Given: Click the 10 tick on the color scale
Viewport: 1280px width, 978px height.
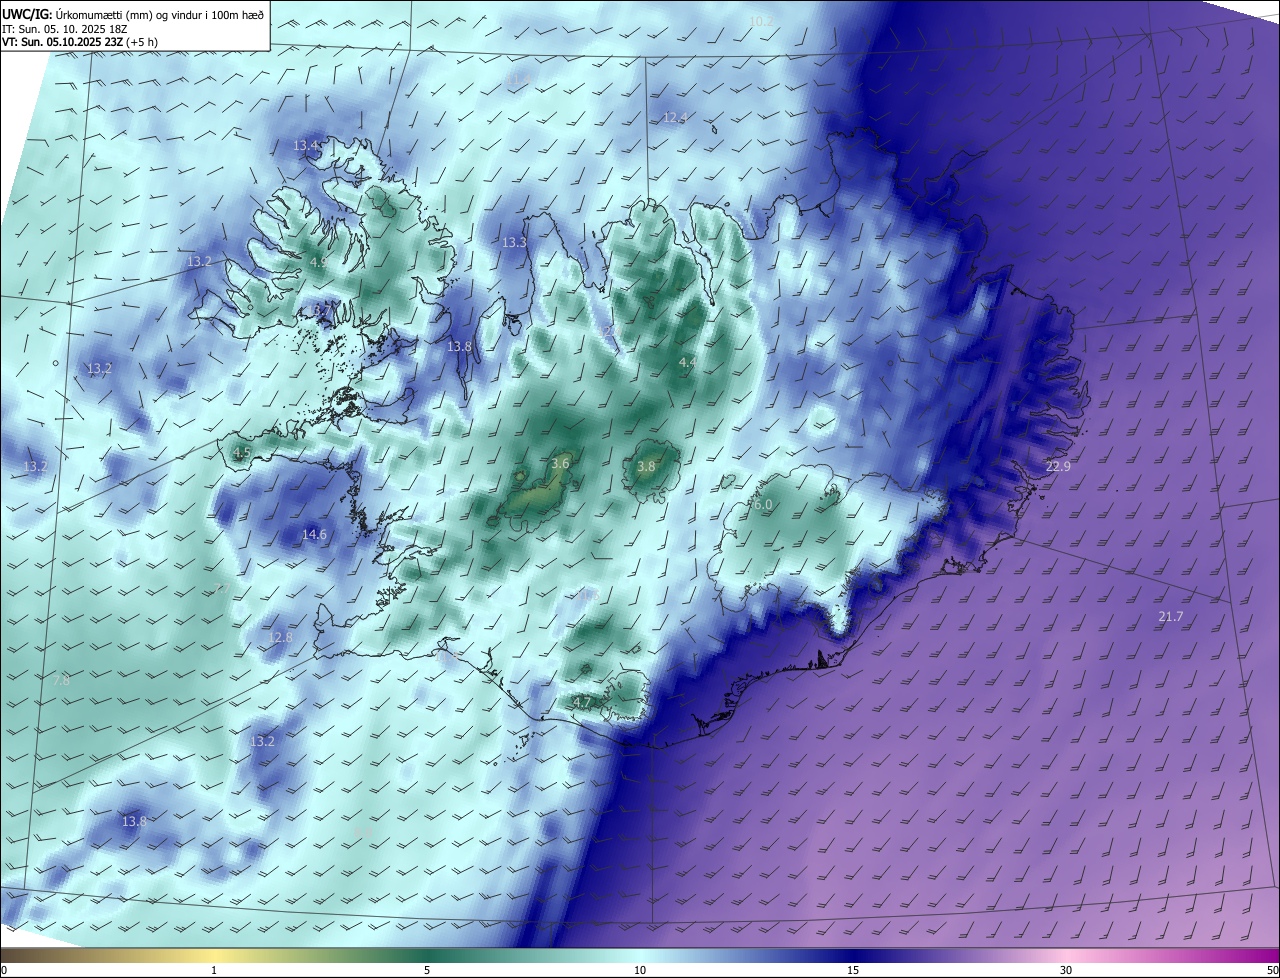Looking at the screenshot, I should [x=640, y=971].
